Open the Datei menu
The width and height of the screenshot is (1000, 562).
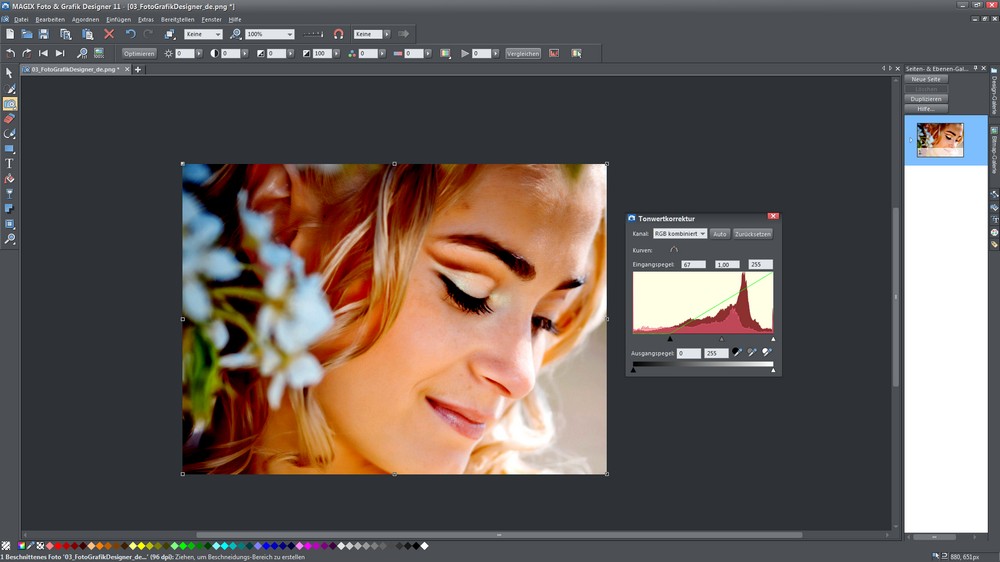(21, 20)
